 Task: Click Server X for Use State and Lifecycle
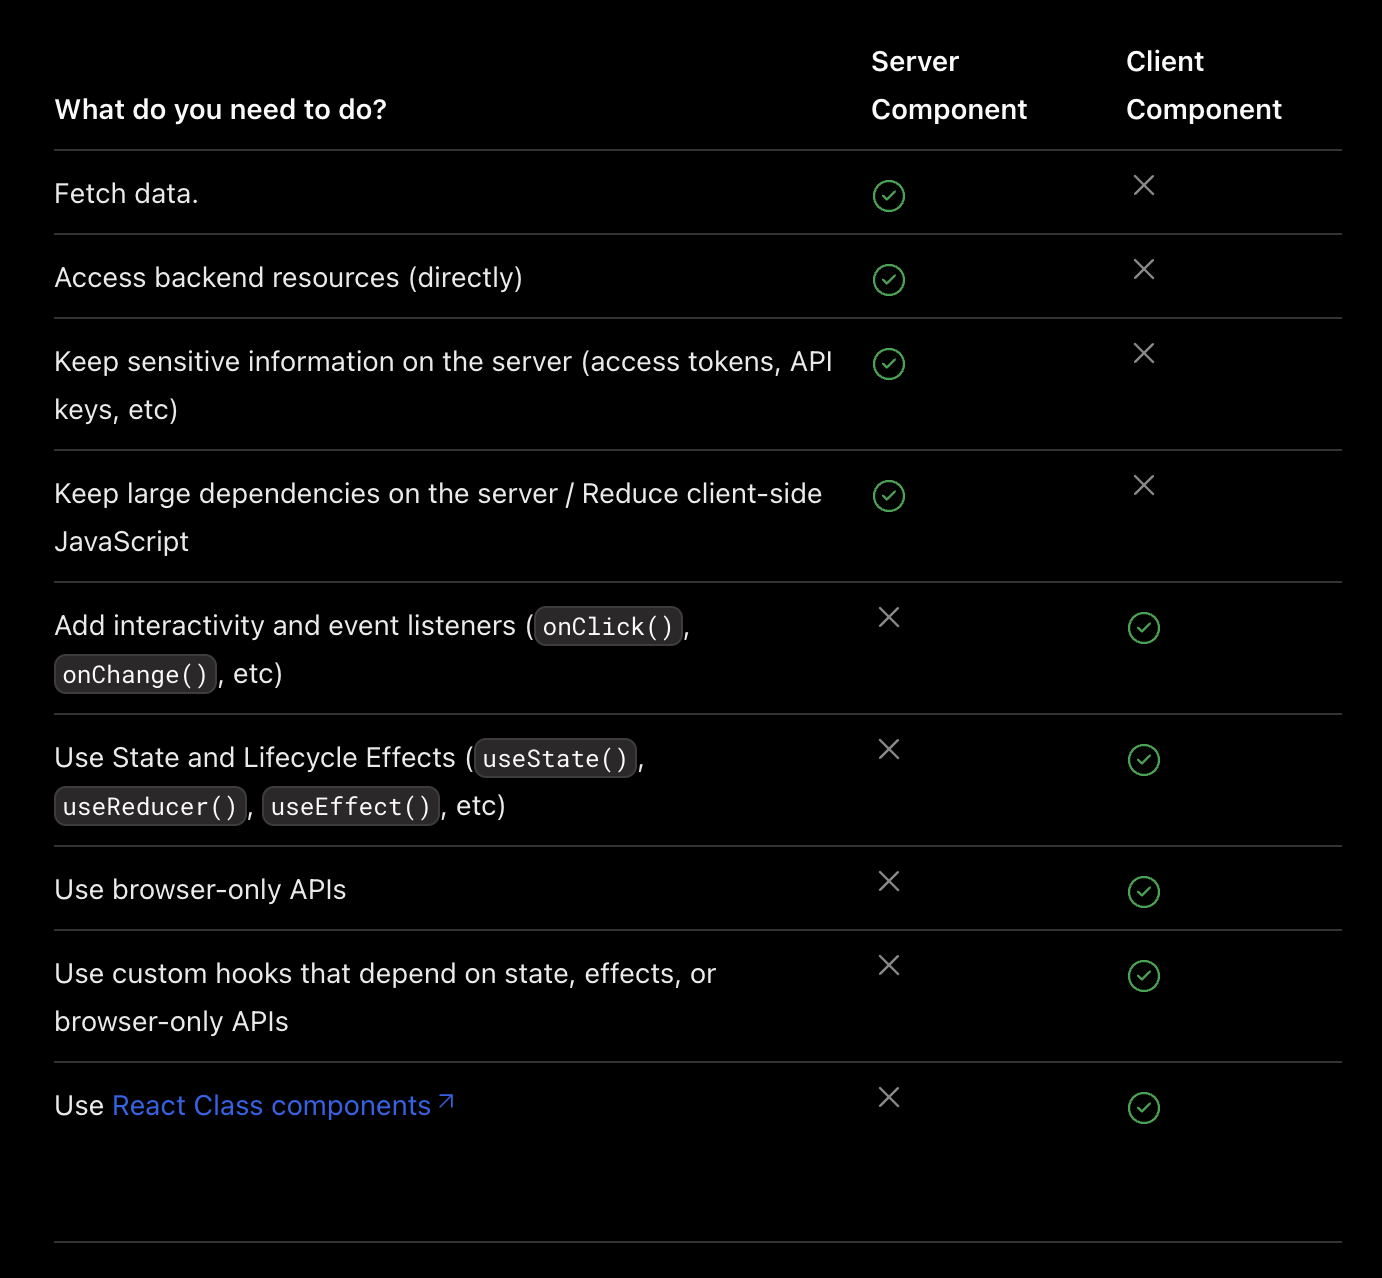coord(888,749)
